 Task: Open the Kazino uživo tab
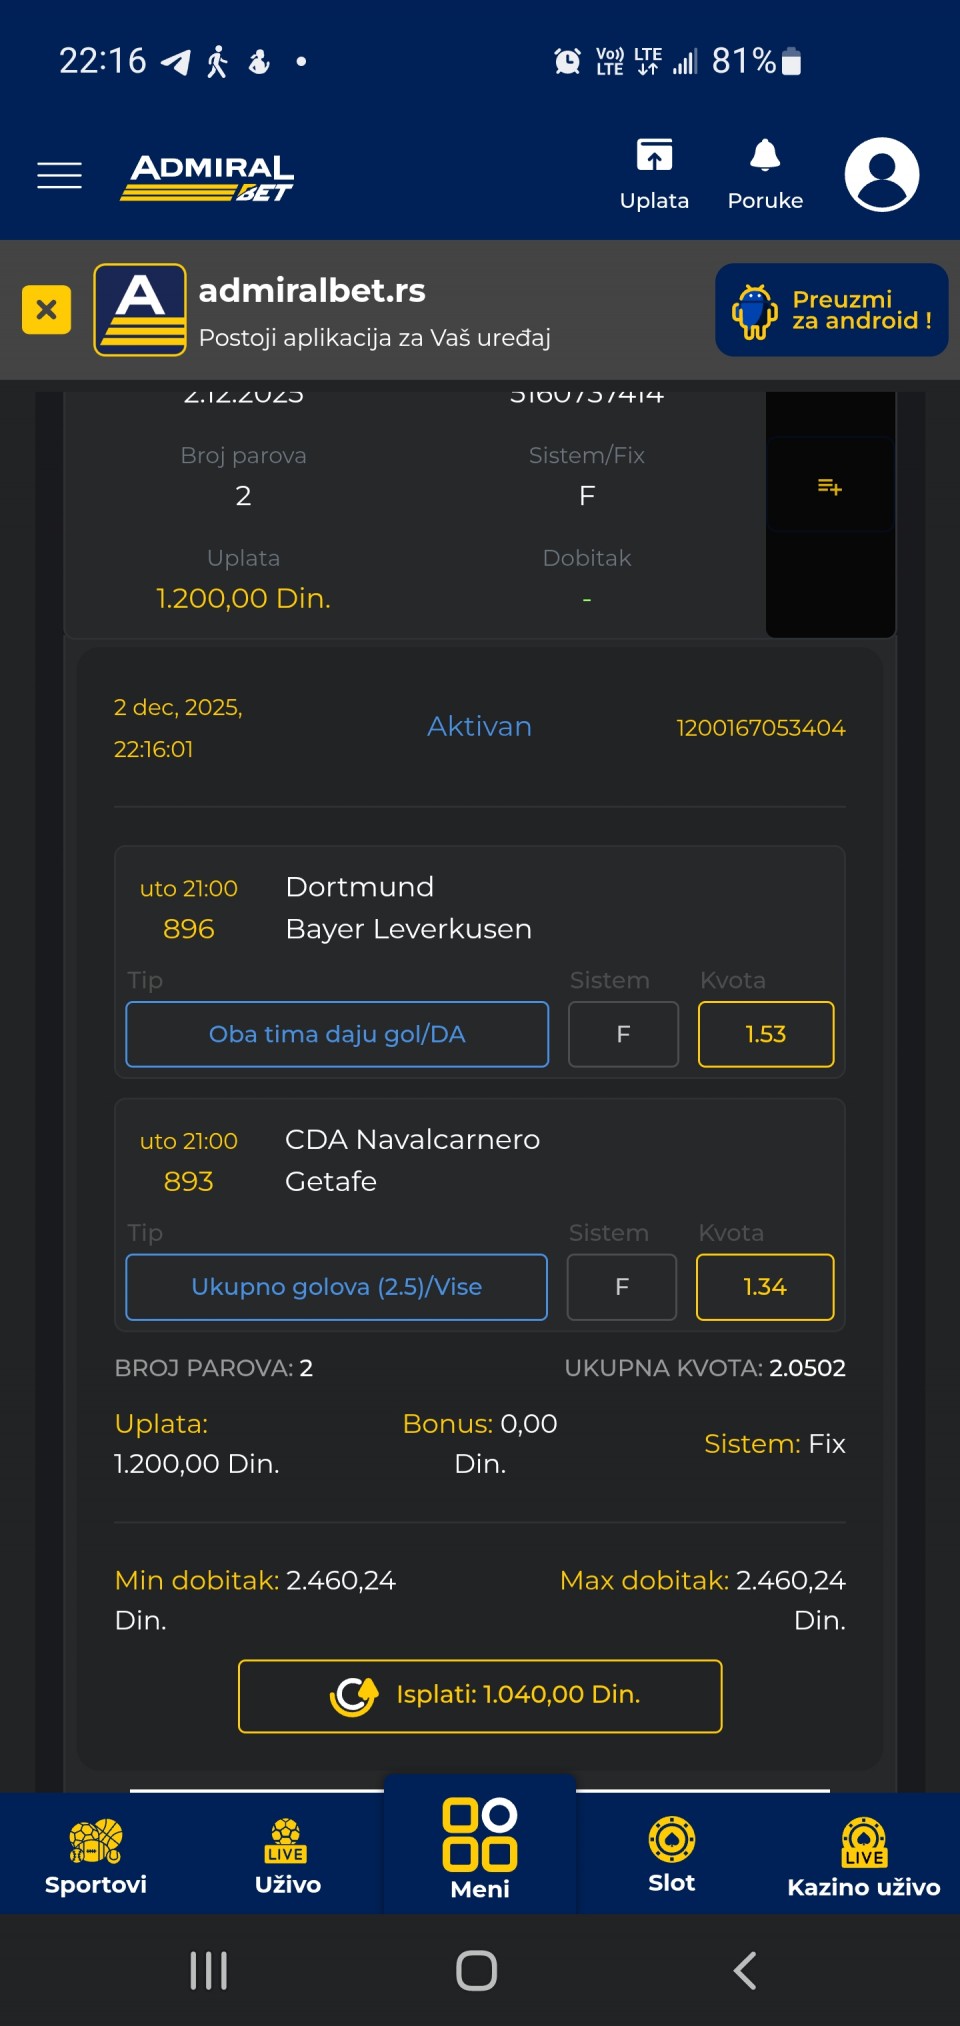click(864, 1856)
